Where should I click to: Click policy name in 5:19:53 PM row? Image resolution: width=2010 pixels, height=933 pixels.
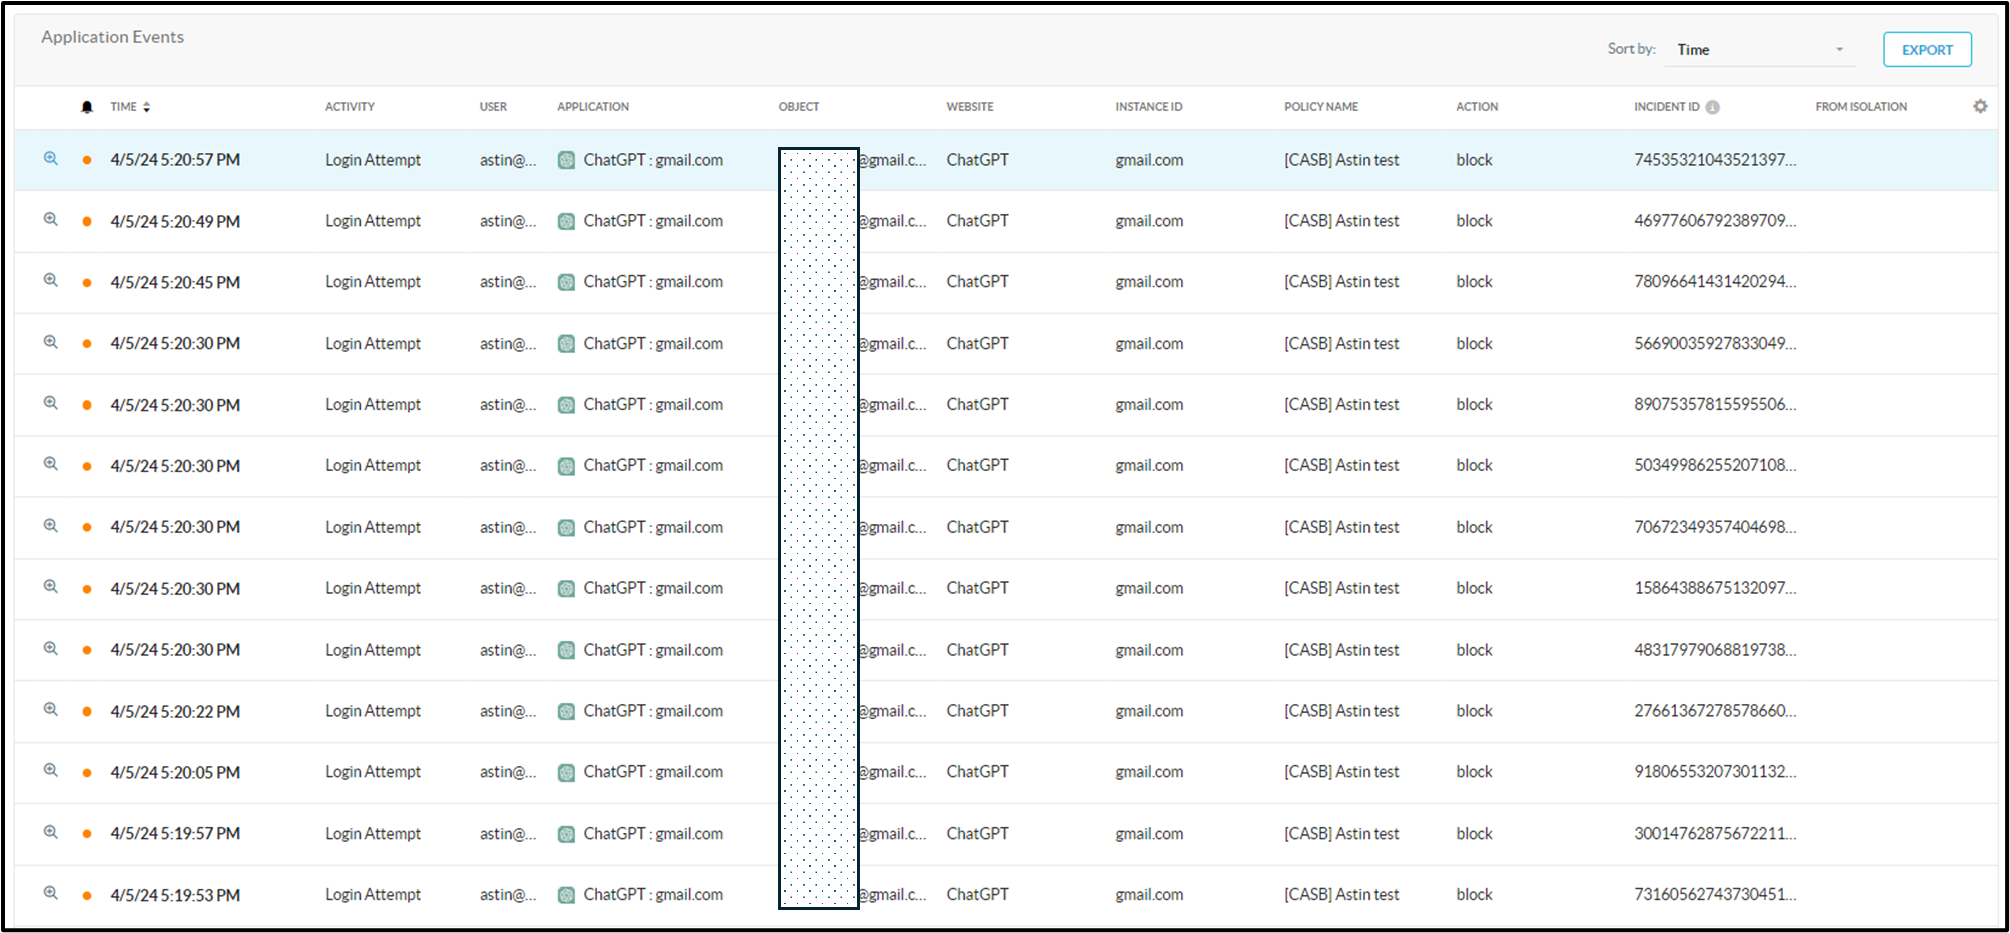[1342, 895]
